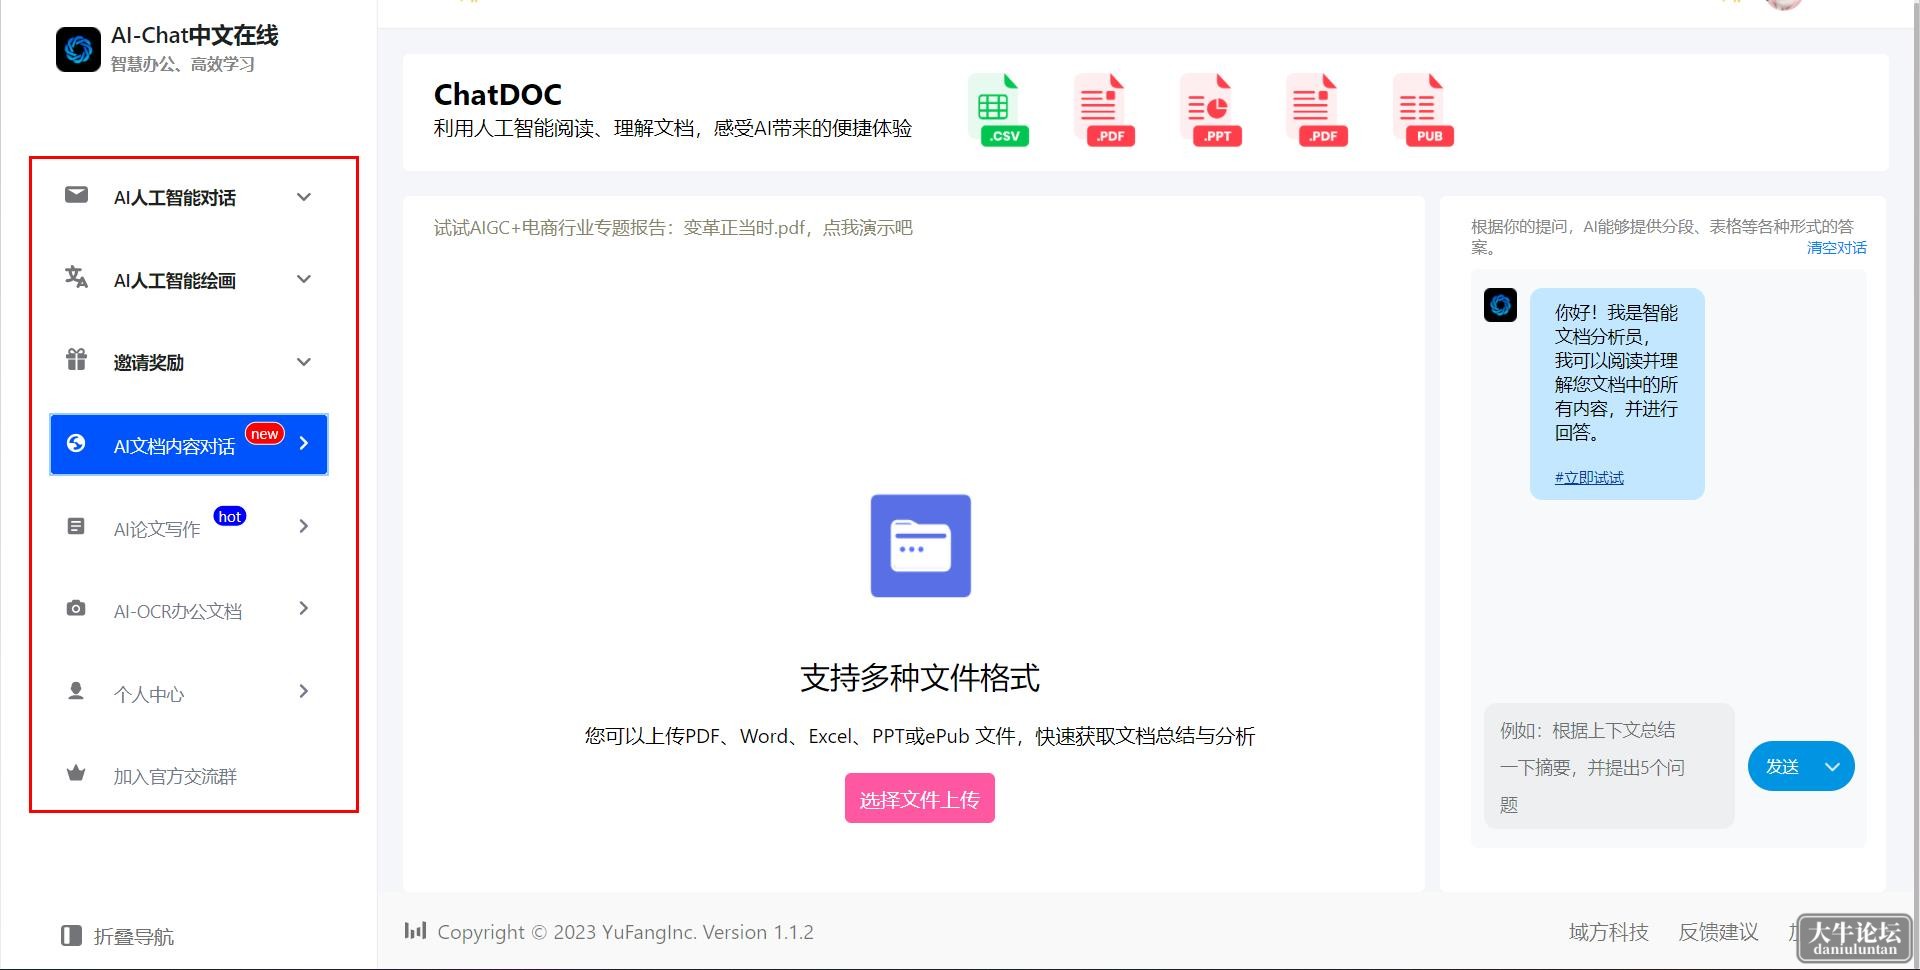Click the bot avatar in chat panel
This screenshot has width=1920, height=970.
pos(1500,305)
